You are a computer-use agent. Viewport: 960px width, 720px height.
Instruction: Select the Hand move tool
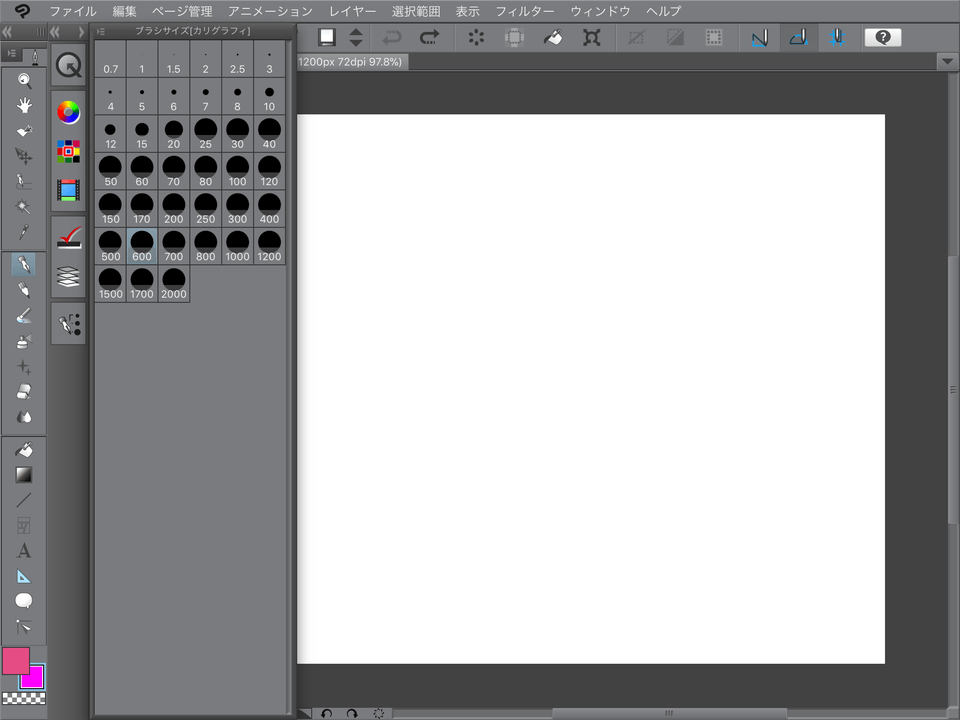coord(24,105)
